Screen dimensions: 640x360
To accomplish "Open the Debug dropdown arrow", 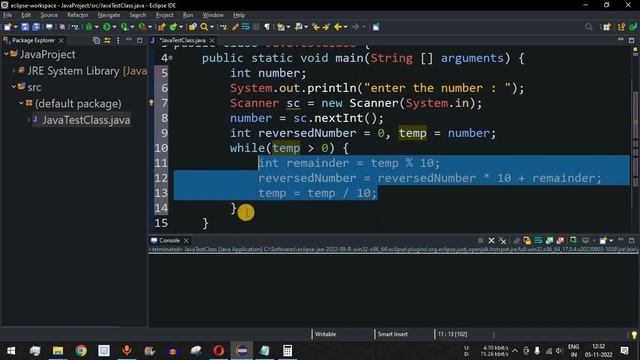I will [97, 27].
